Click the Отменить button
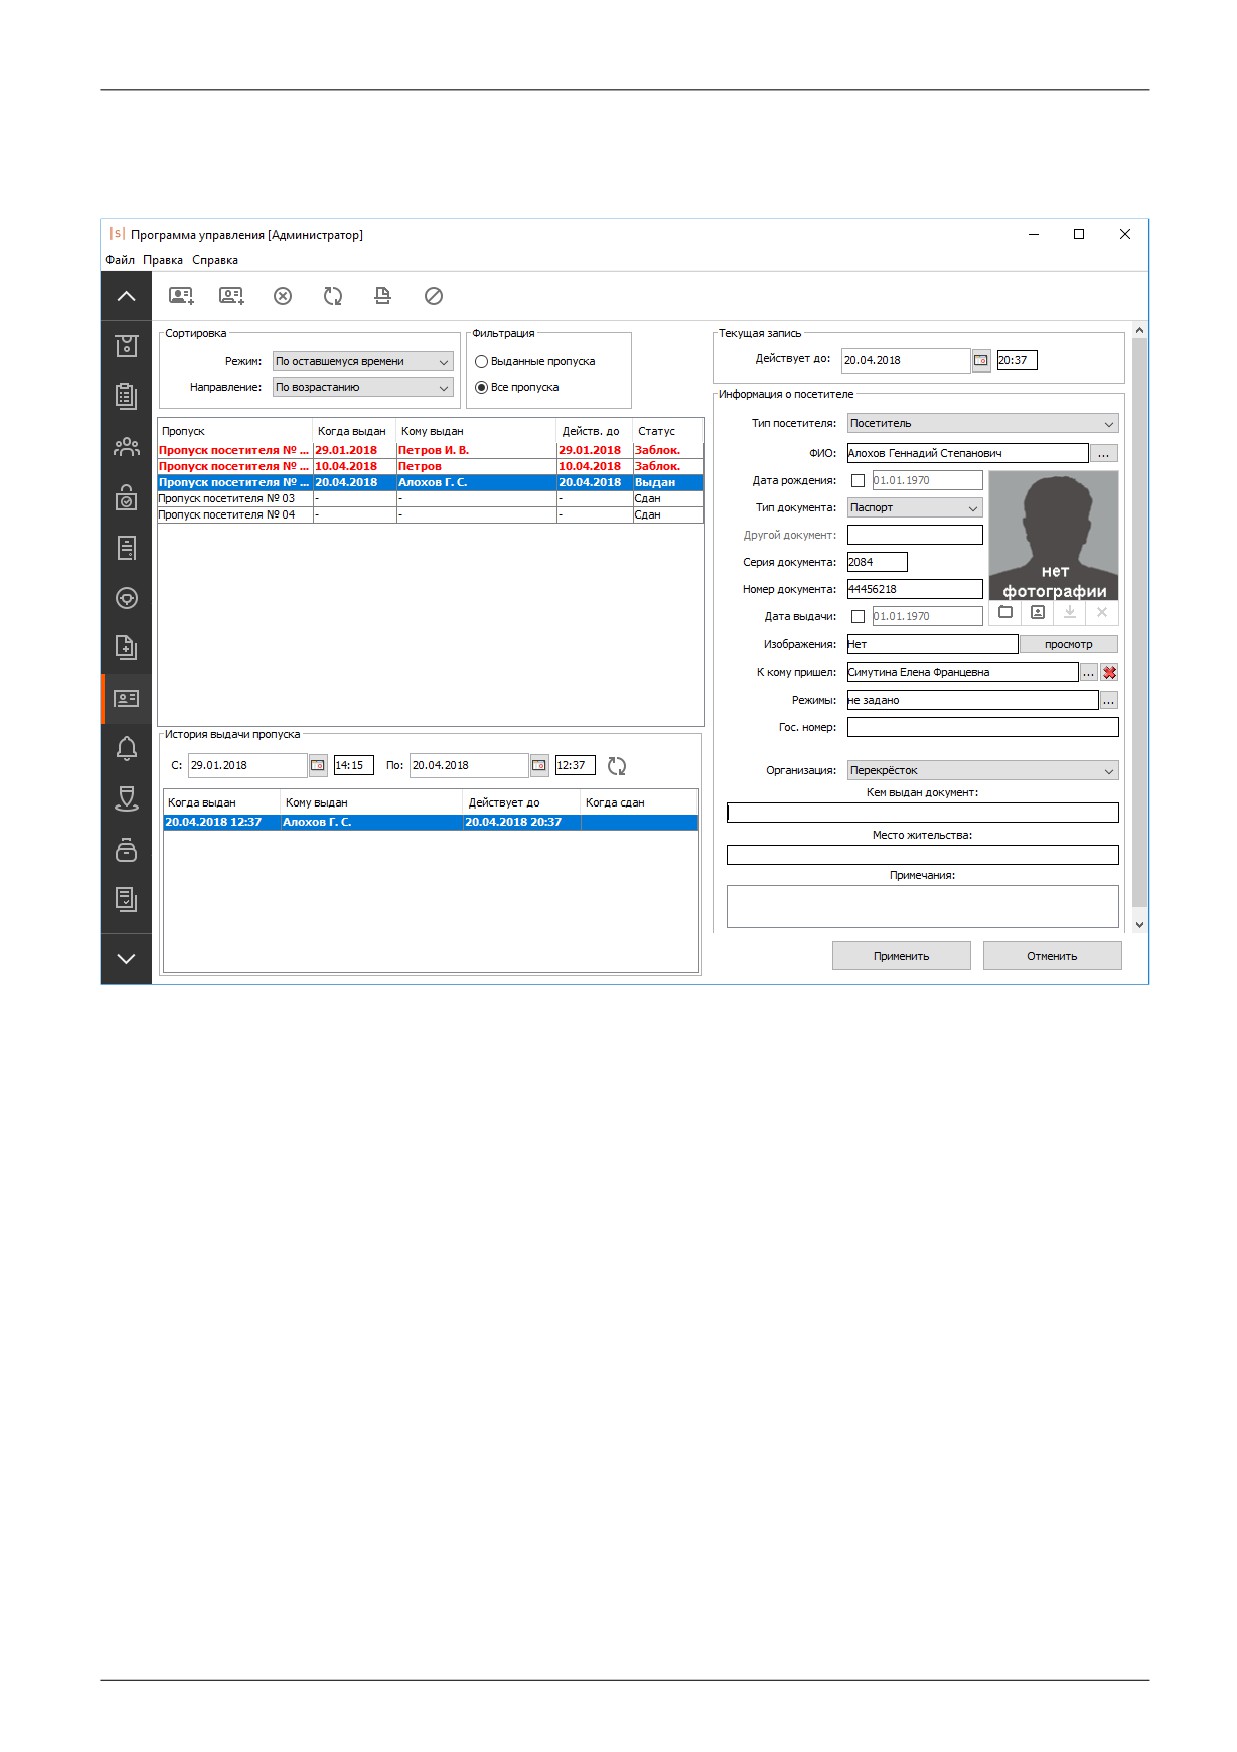Image resolution: width=1237 pixels, height=1752 pixels. (1052, 956)
